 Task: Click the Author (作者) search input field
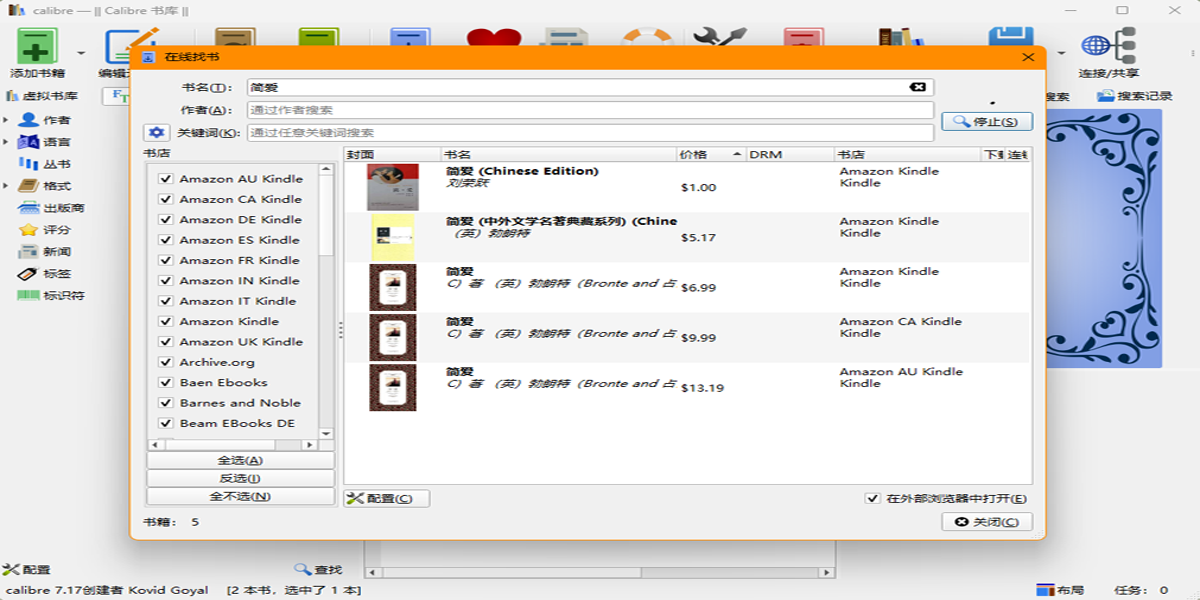(x=590, y=110)
